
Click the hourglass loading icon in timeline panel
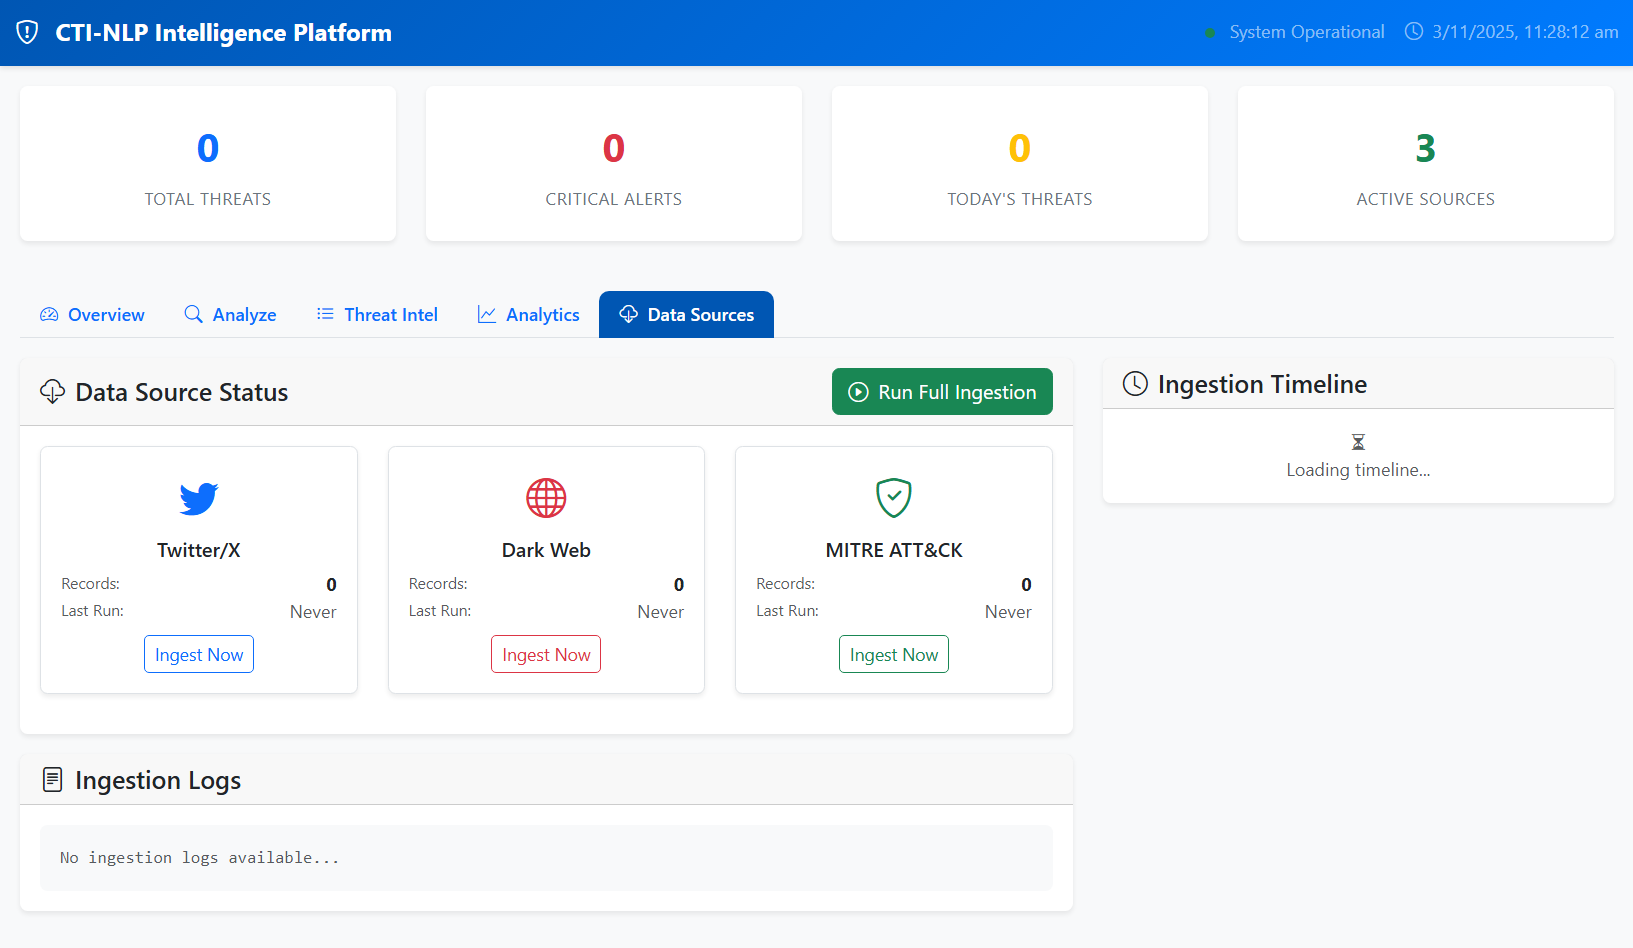[x=1358, y=441]
